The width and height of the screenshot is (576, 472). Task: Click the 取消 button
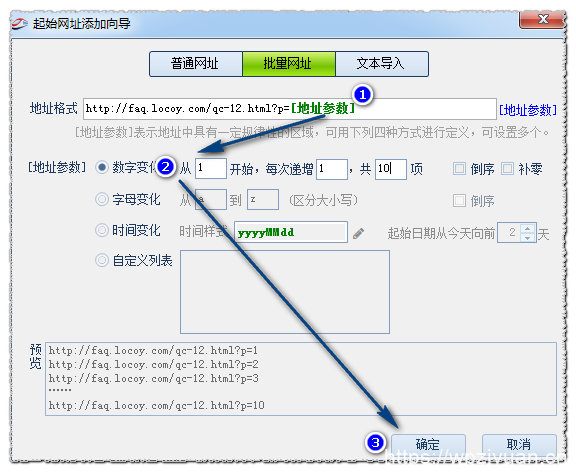pyautogui.click(x=519, y=444)
